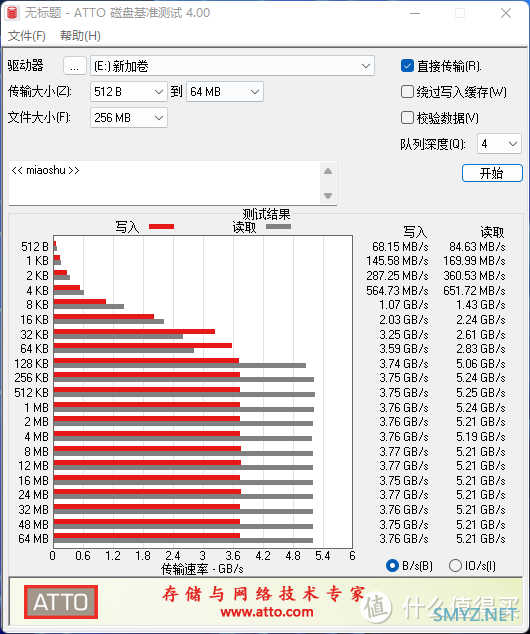Click the 12 MB row label in chart
This screenshot has height=634, width=530.
coord(34,466)
